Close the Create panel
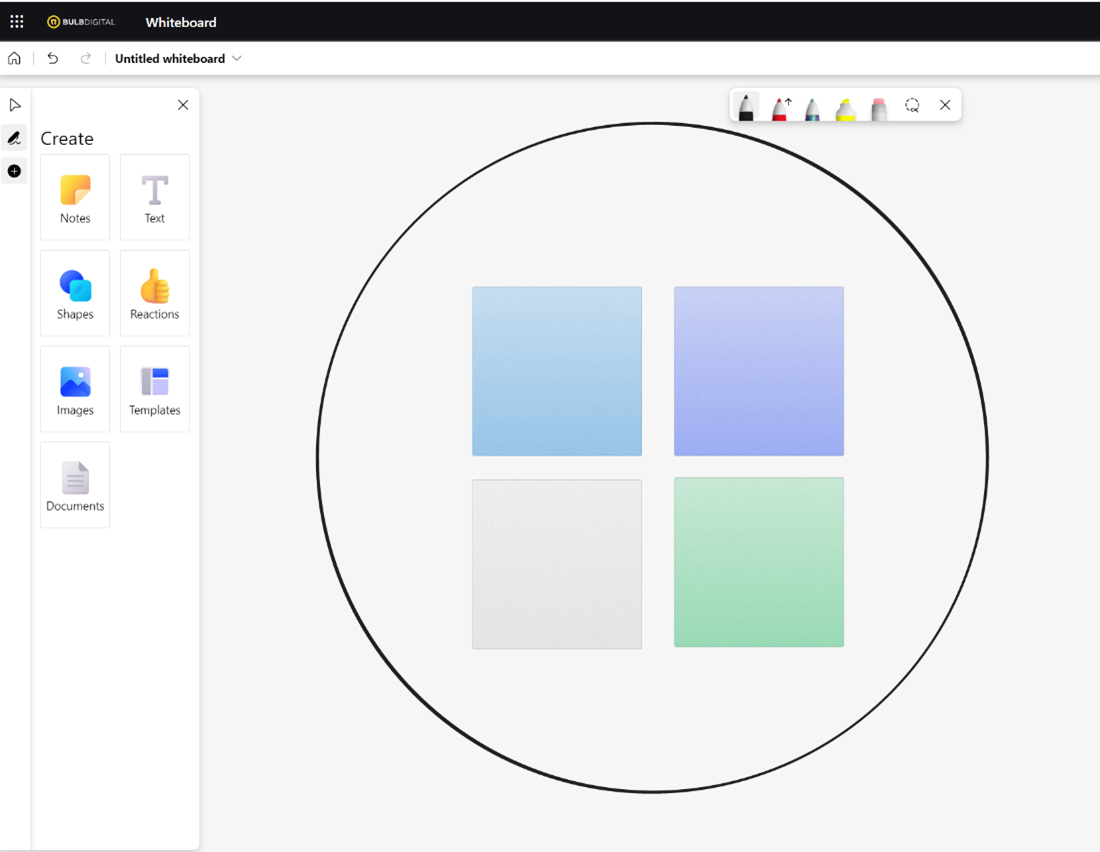The height and width of the screenshot is (852, 1100). coord(183,105)
